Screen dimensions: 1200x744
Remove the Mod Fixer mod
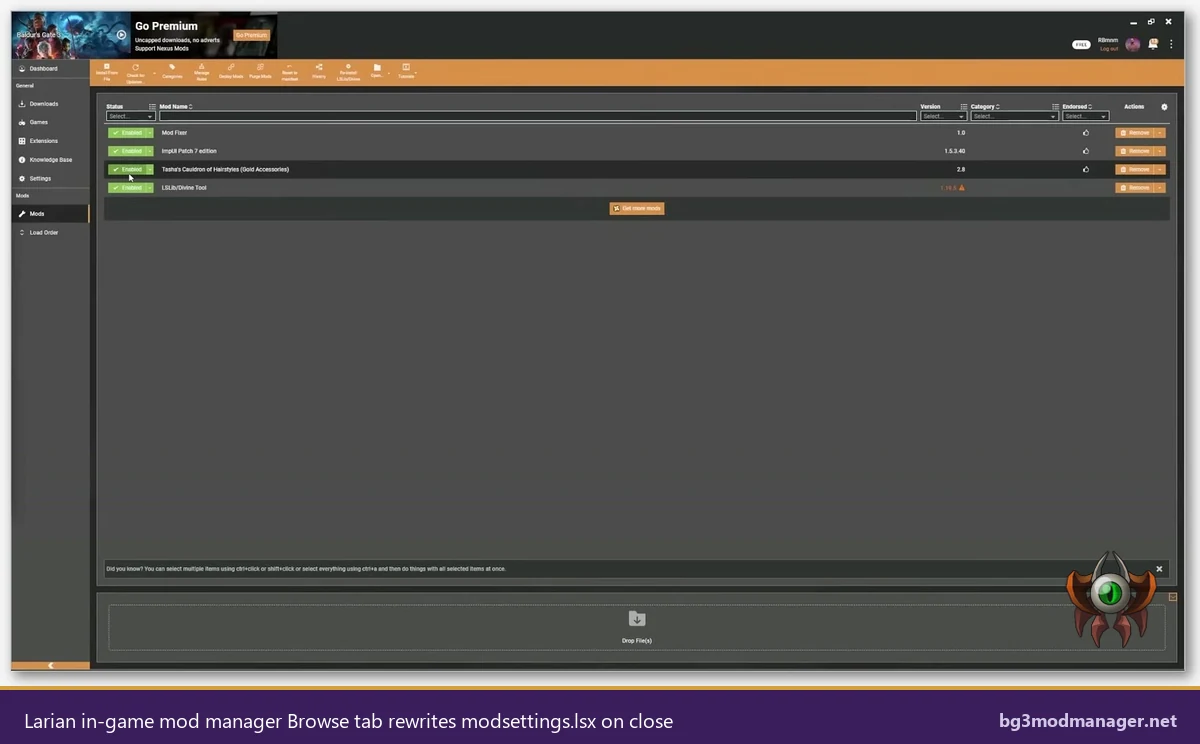tap(1135, 132)
